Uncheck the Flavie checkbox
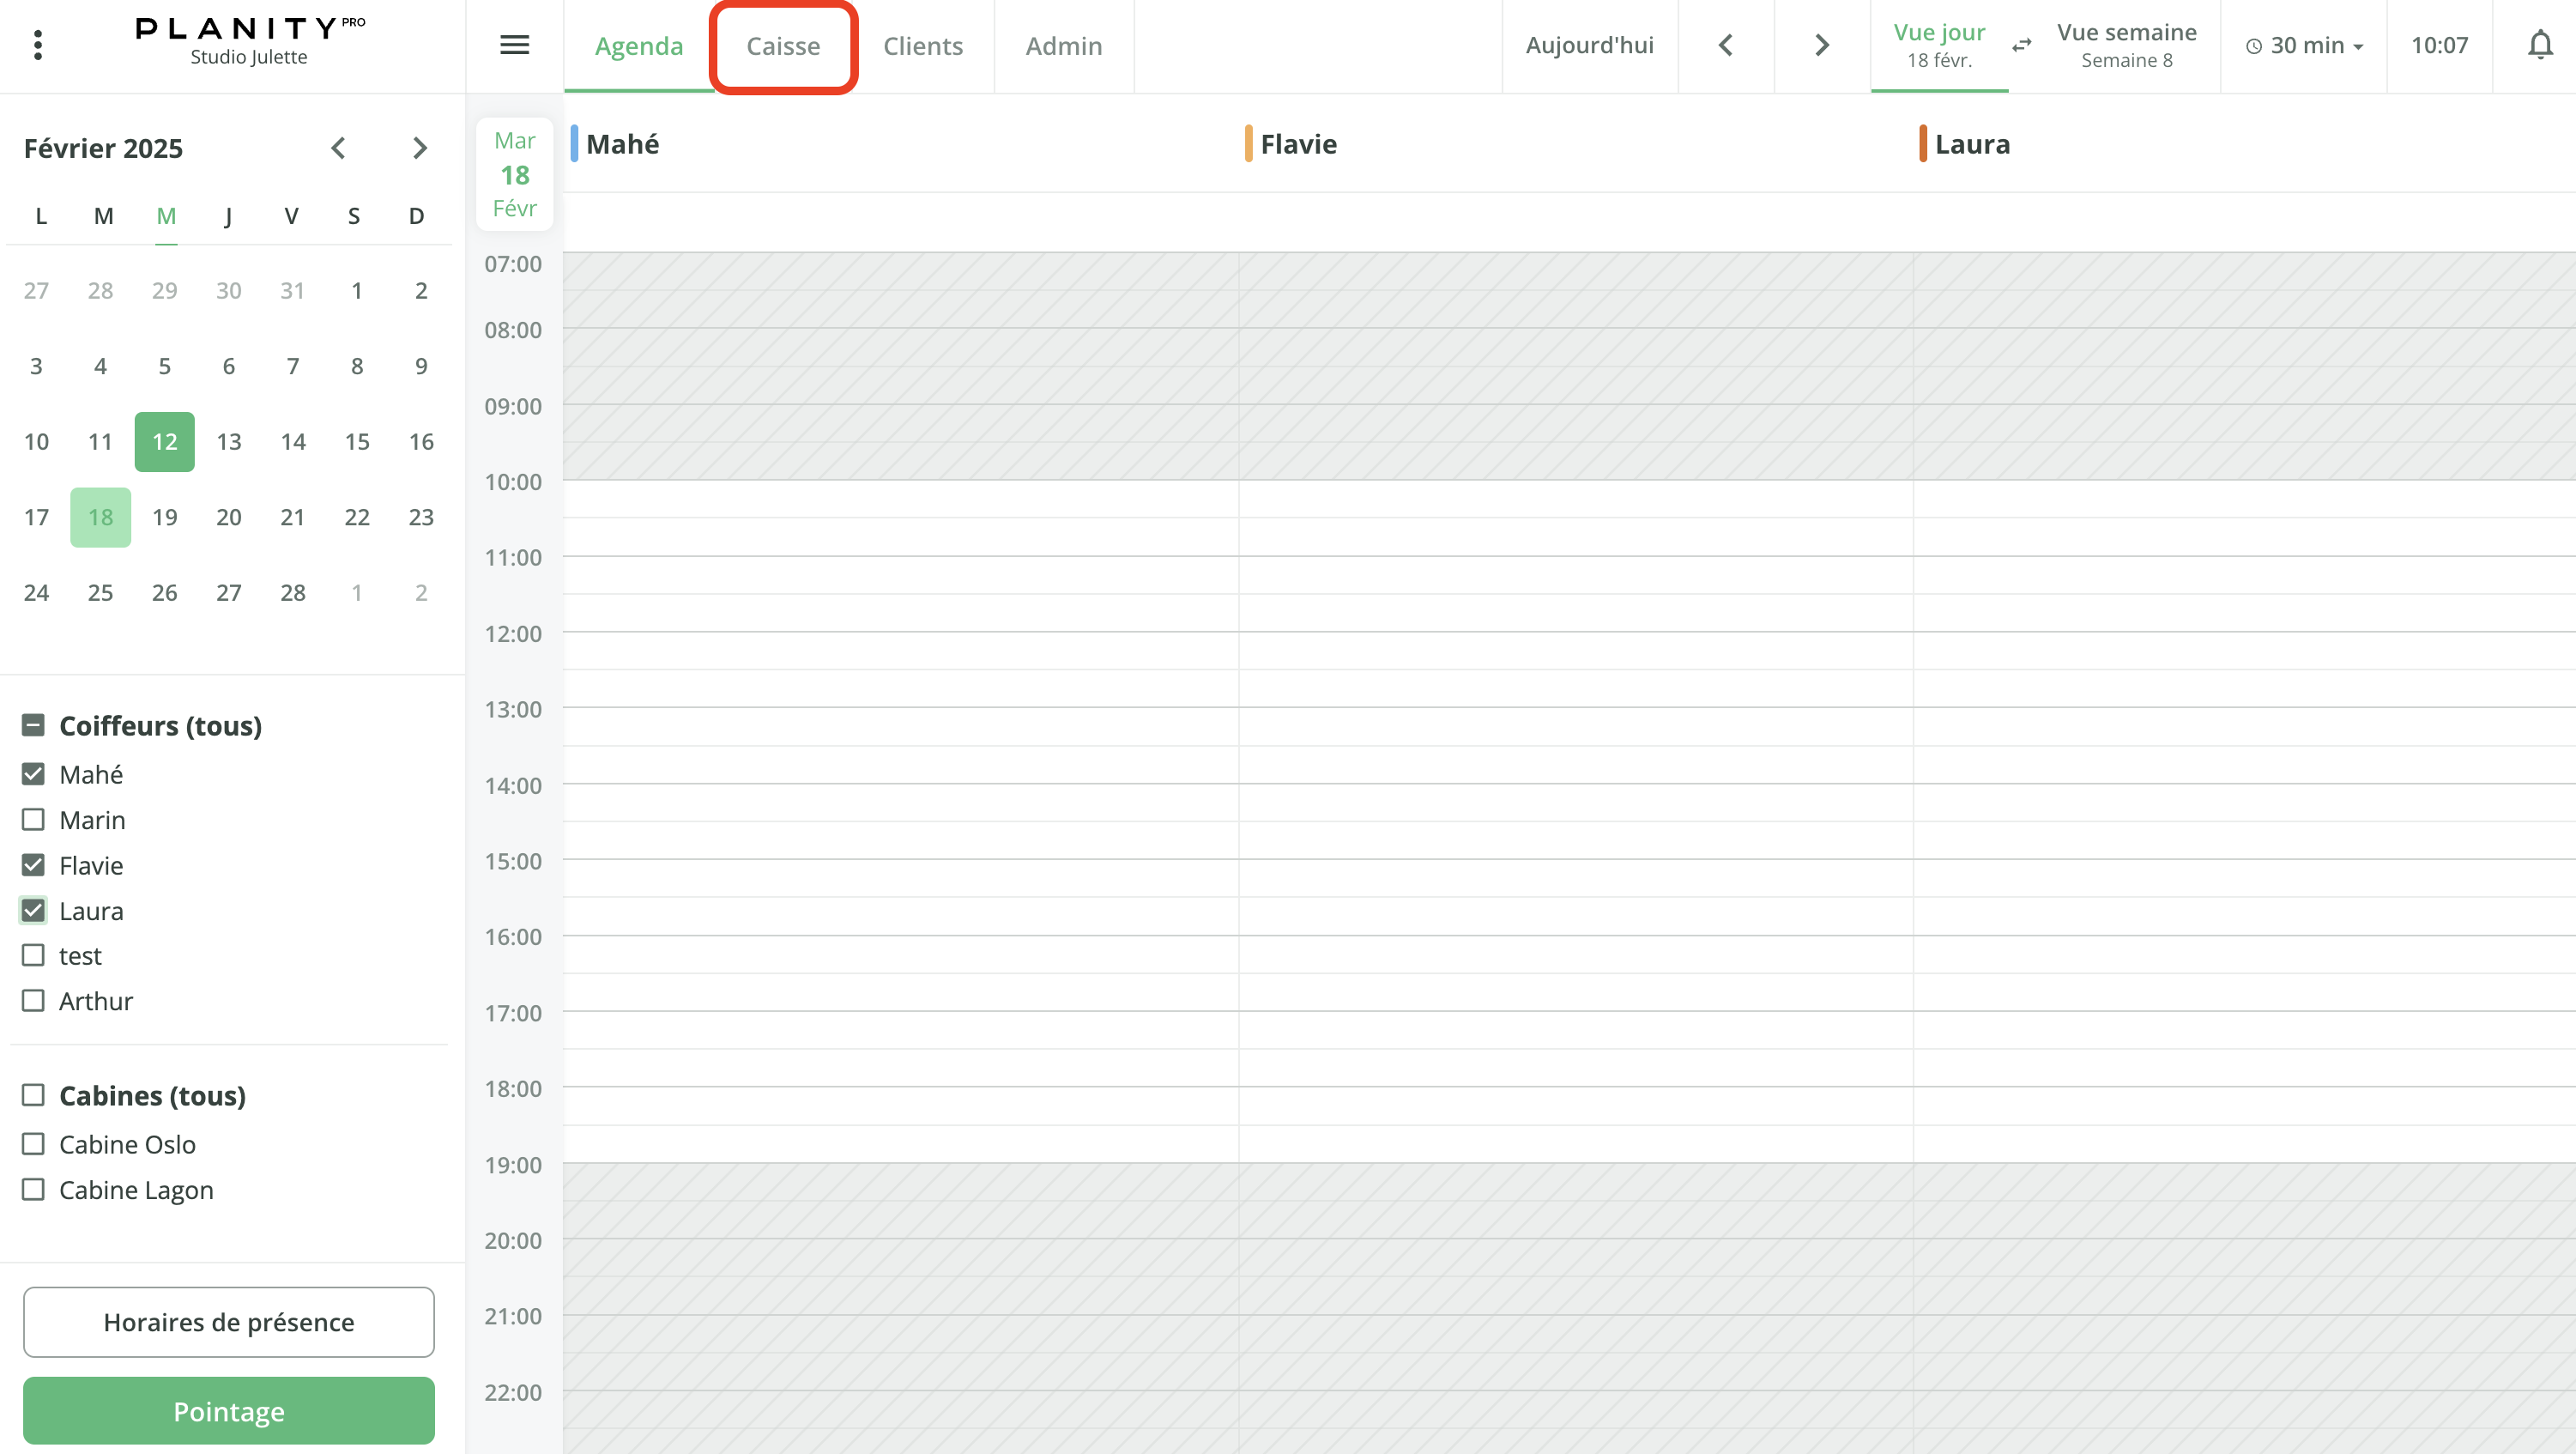Image resolution: width=2576 pixels, height=1454 pixels. 33,865
